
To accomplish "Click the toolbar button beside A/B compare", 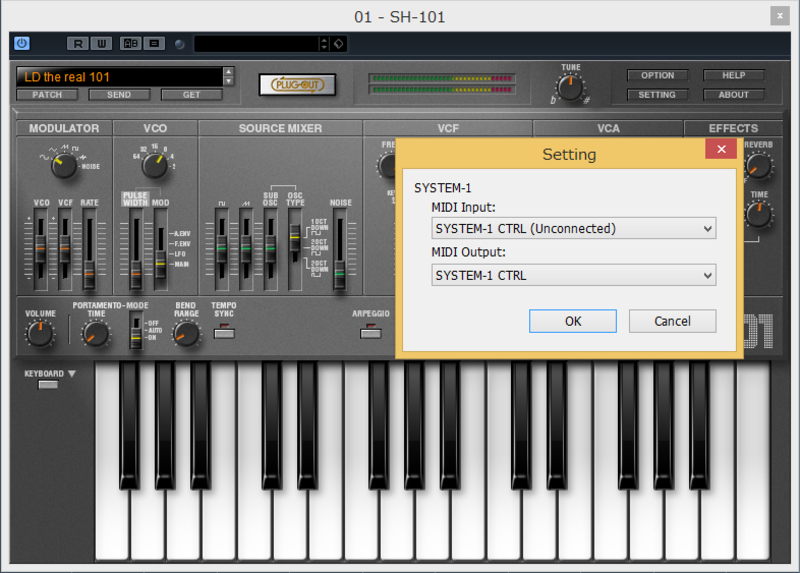I will [x=154, y=43].
